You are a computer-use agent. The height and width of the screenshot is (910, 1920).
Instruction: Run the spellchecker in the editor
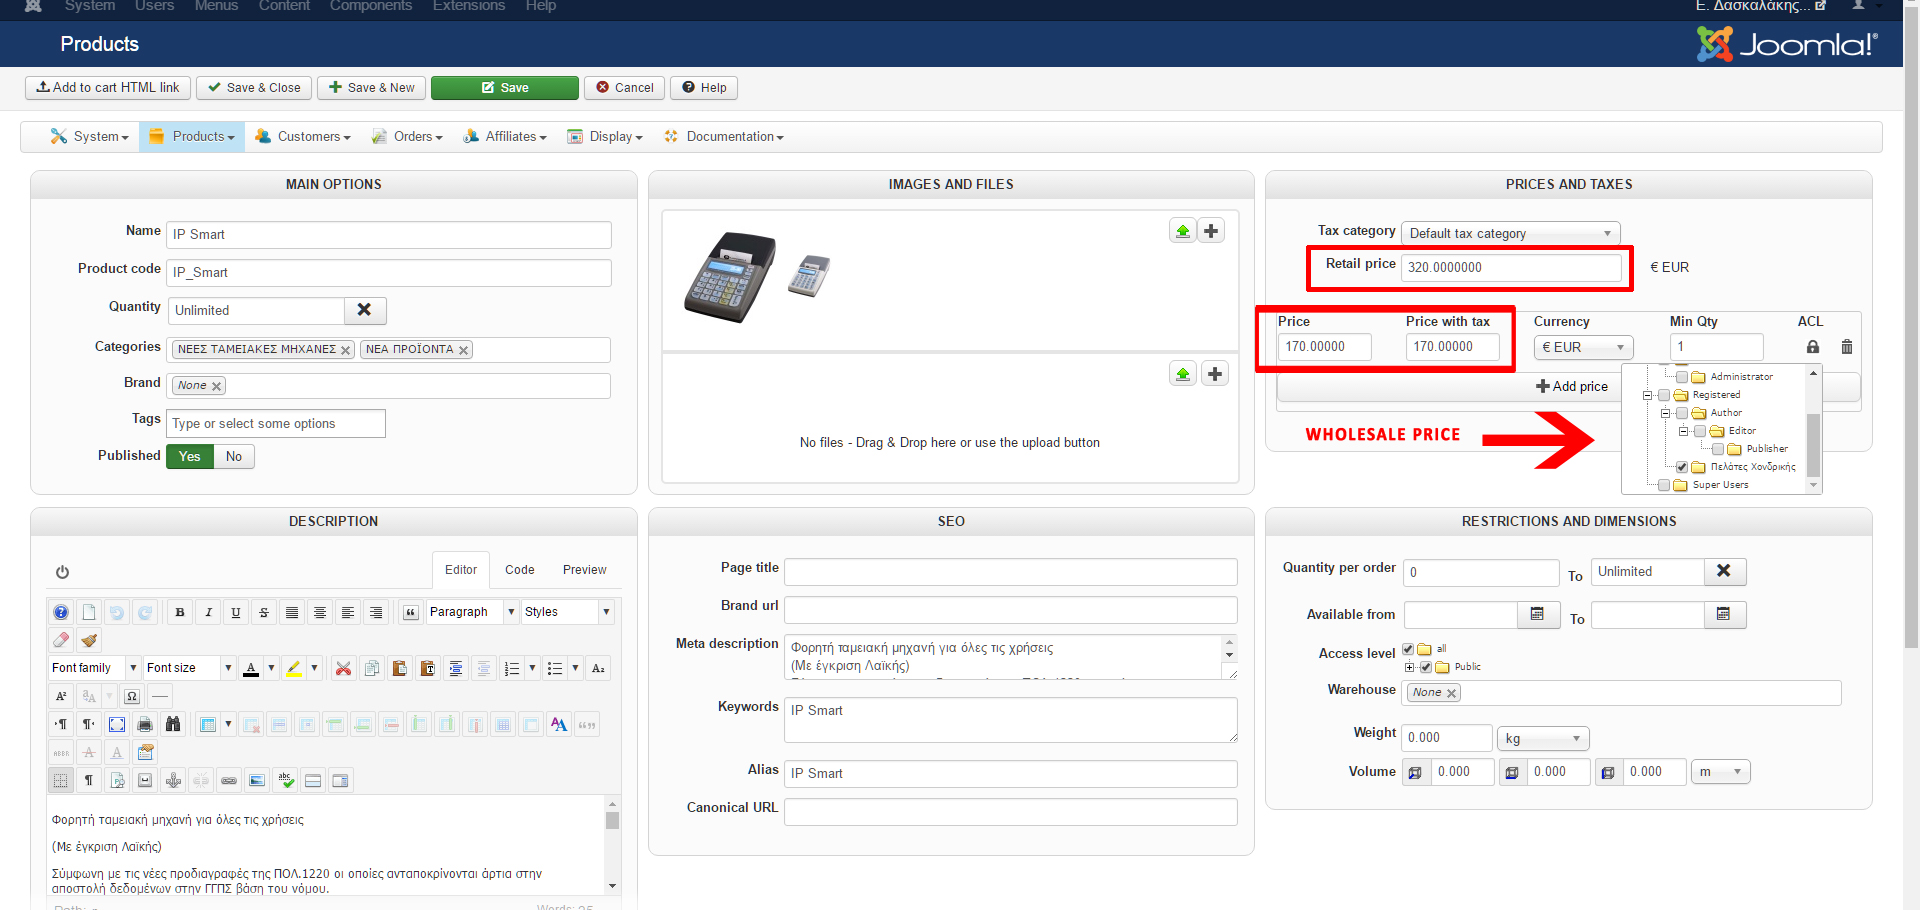point(286,780)
